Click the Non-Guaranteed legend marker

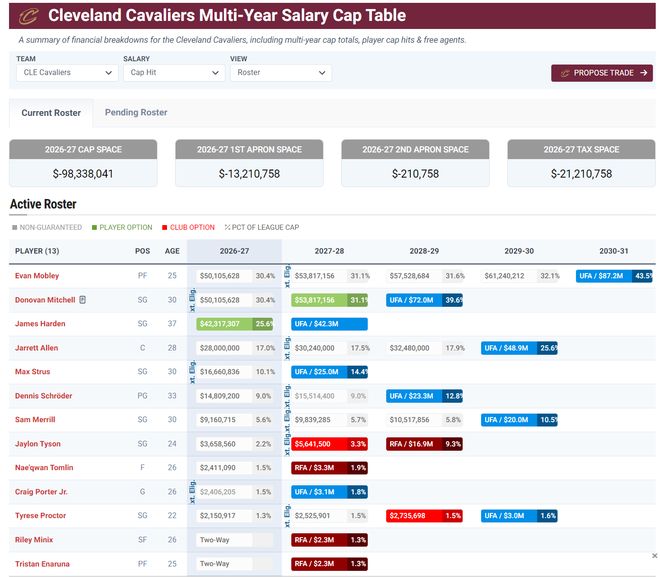15,227
